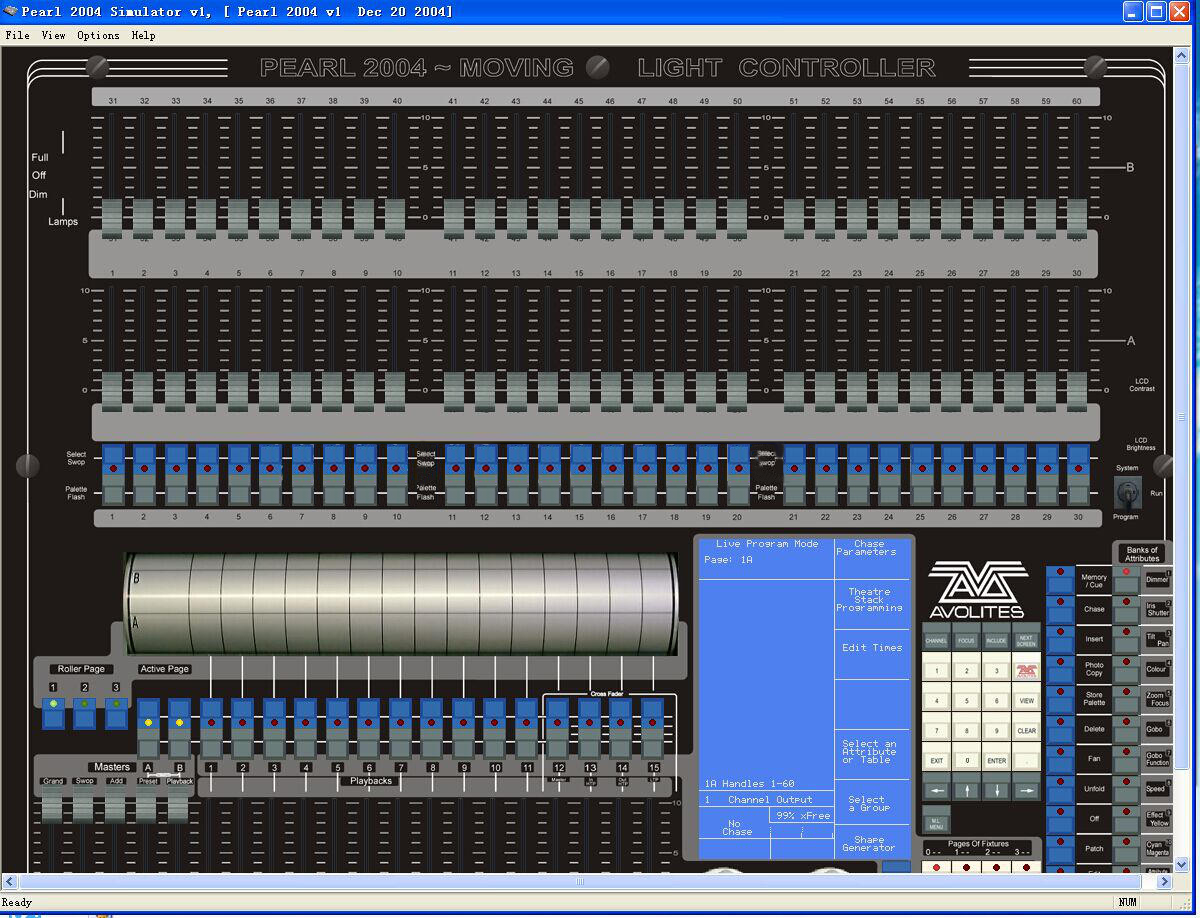The image size is (1200, 918).
Task: Click the EXIT keypad button
Action: click(936, 760)
